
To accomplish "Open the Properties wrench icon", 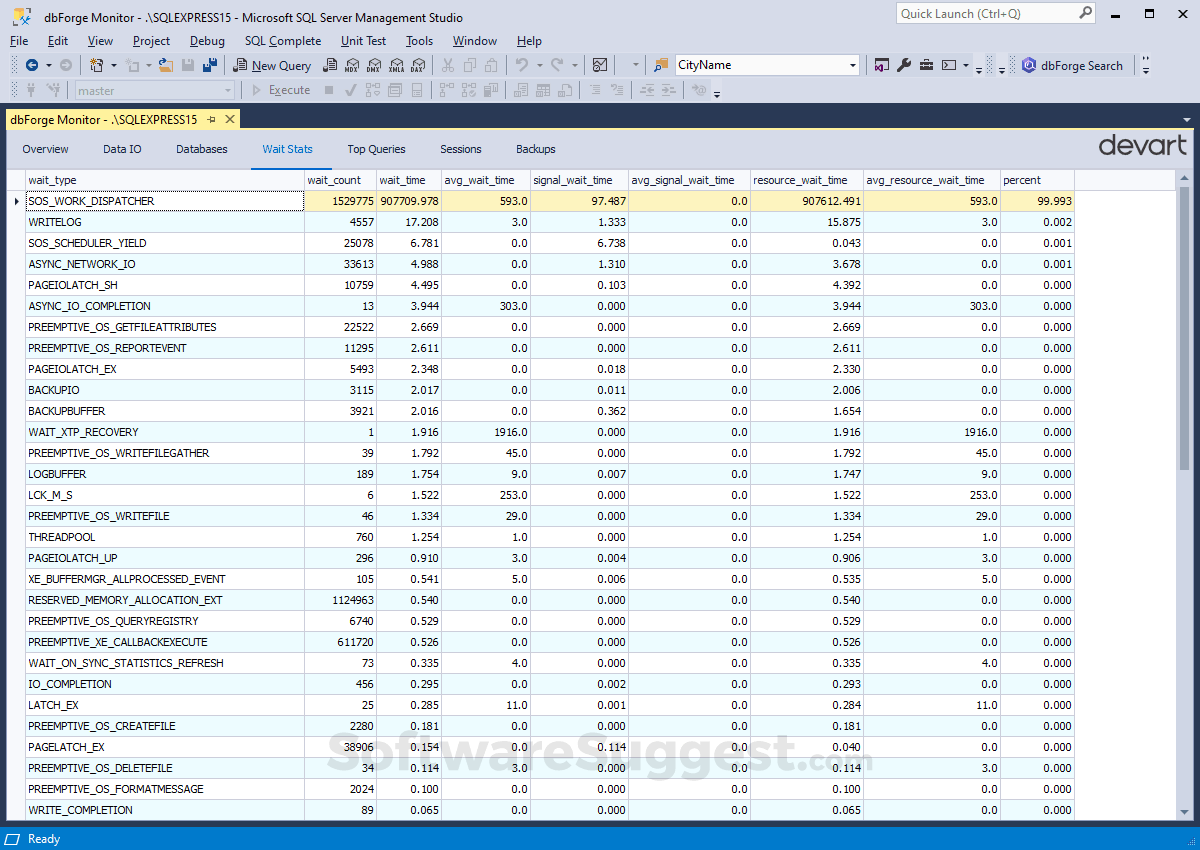I will coord(904,65).
